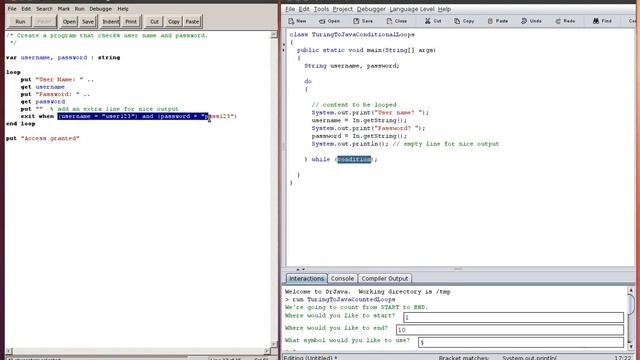Viewport: 640px width, 360px height.
Task: Click the Save icon in DrJava toolbar
Action: (x=363, y=21)
